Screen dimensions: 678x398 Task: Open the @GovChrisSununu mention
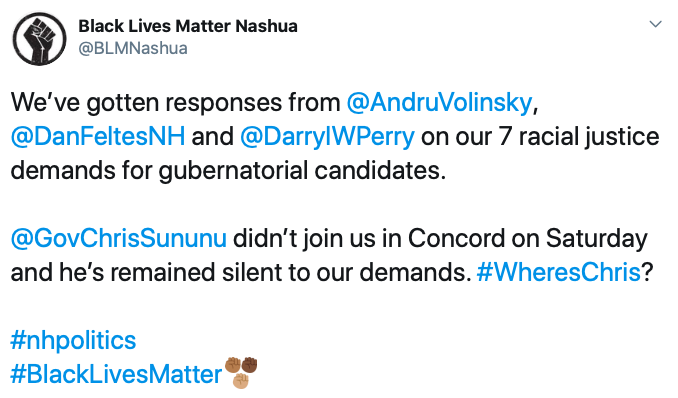point(118,238)
